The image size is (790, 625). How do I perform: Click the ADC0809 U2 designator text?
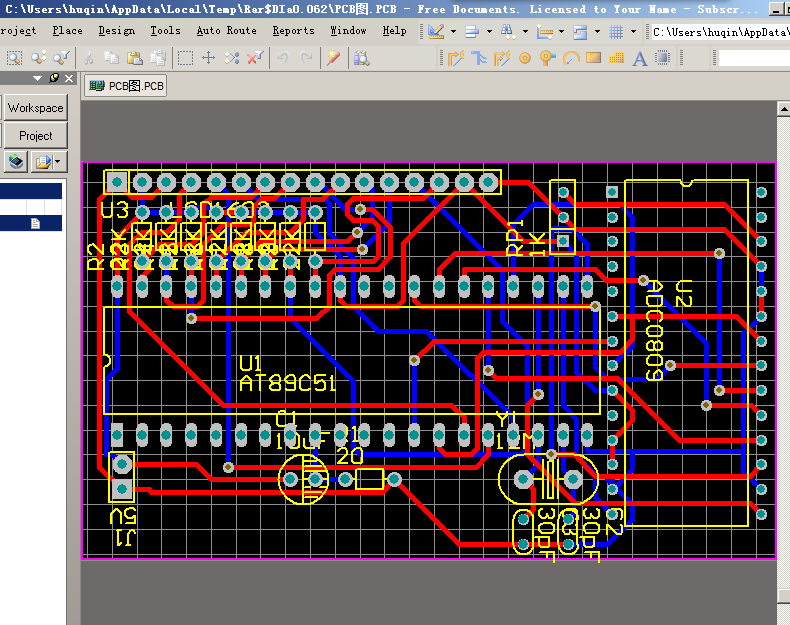(669, 330)
